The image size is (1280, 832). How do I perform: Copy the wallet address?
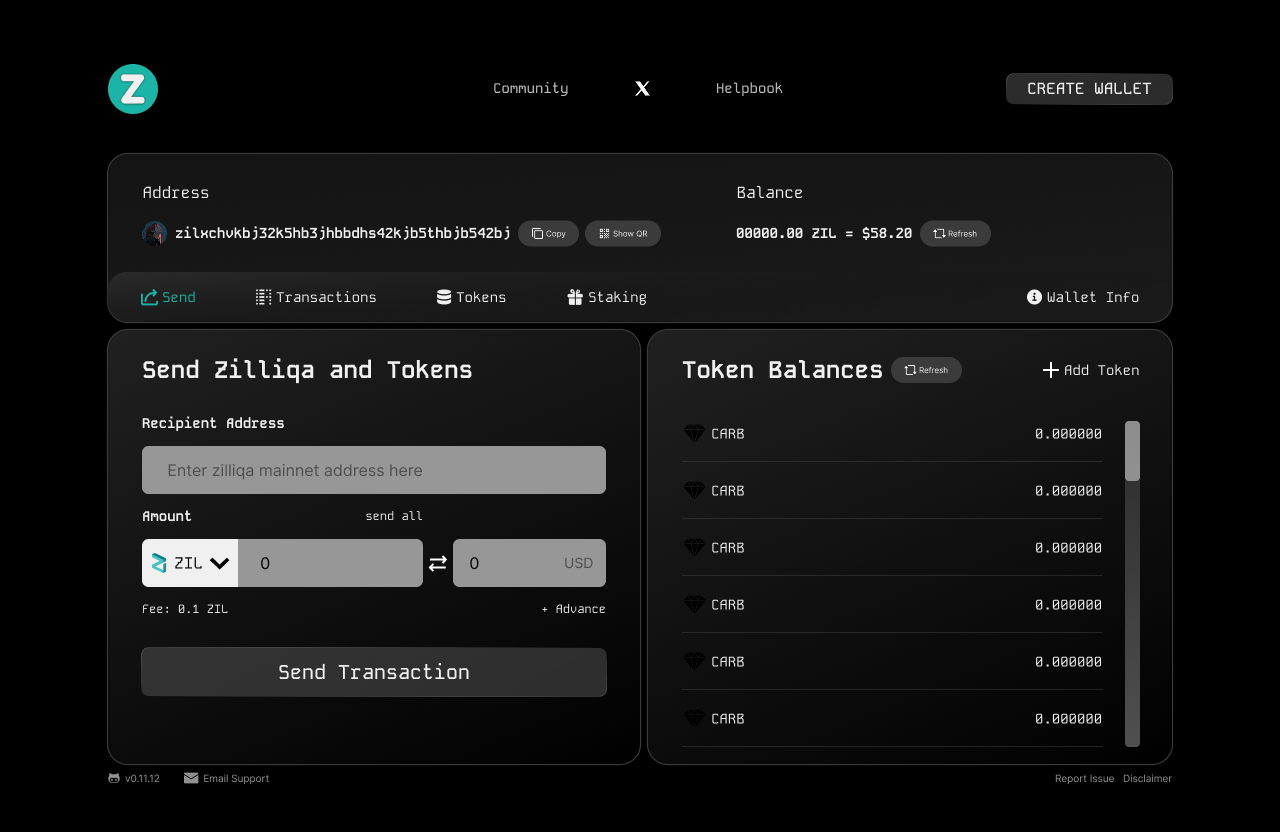pyautogui.click(x=548, y=234)
